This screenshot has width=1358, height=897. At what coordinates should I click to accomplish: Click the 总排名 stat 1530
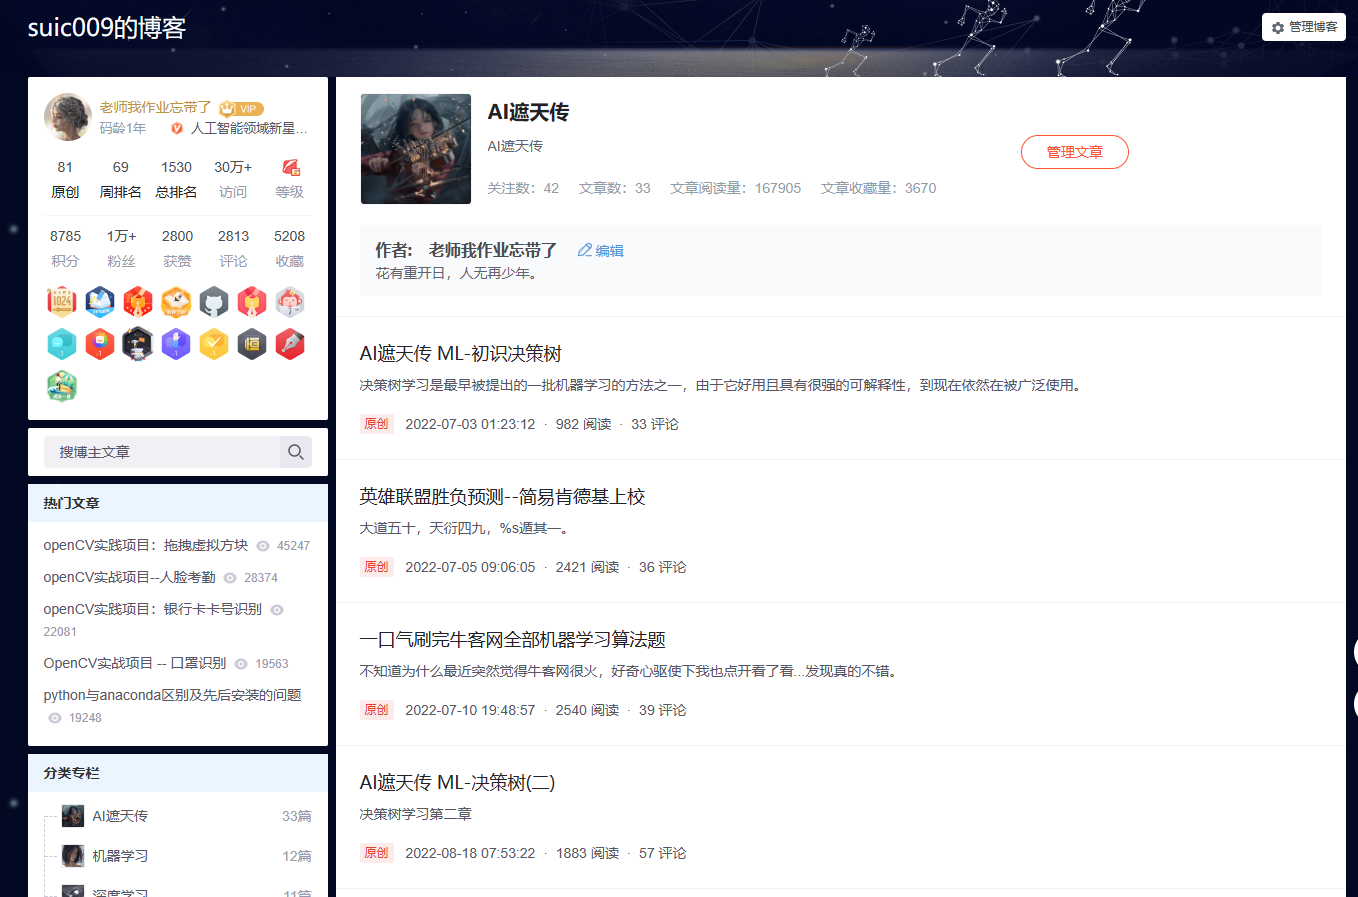pyautogui.click(x=177, y=167)
